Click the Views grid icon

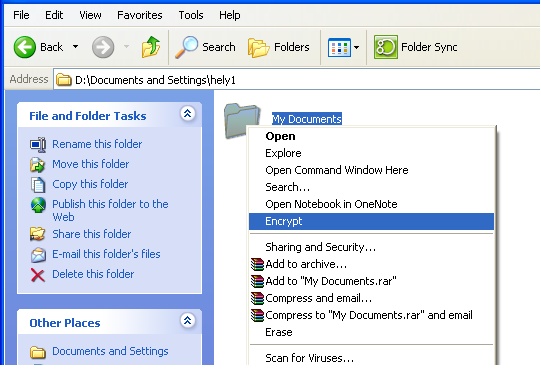click(x=339, y=47)
